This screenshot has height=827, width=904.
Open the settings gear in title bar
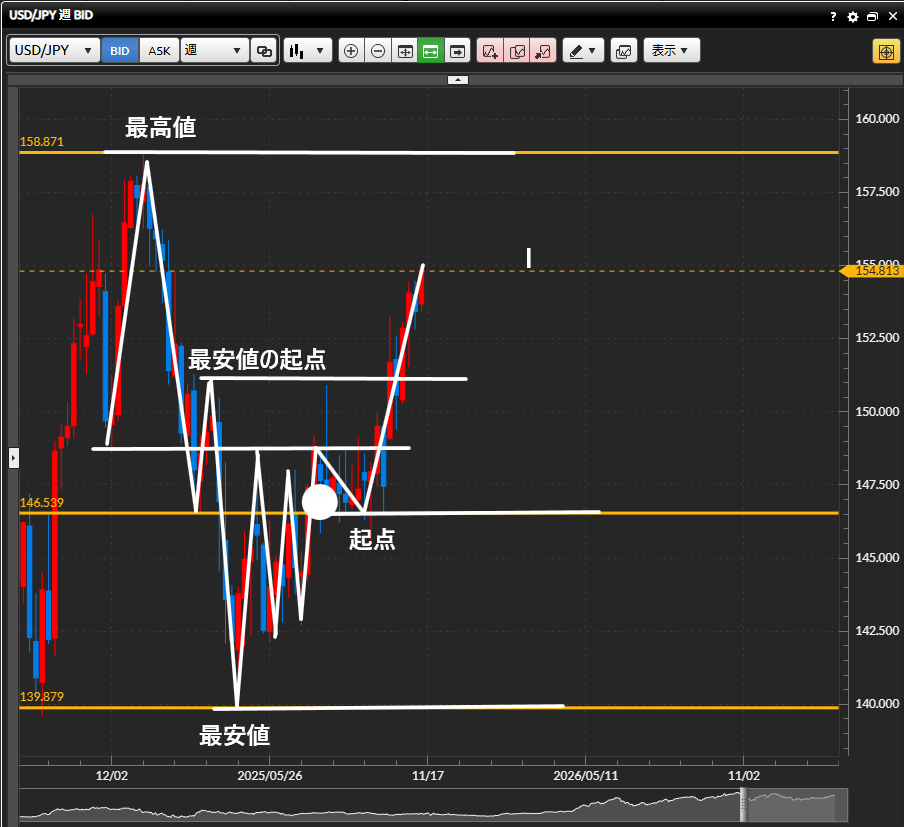tap(853, 17)
